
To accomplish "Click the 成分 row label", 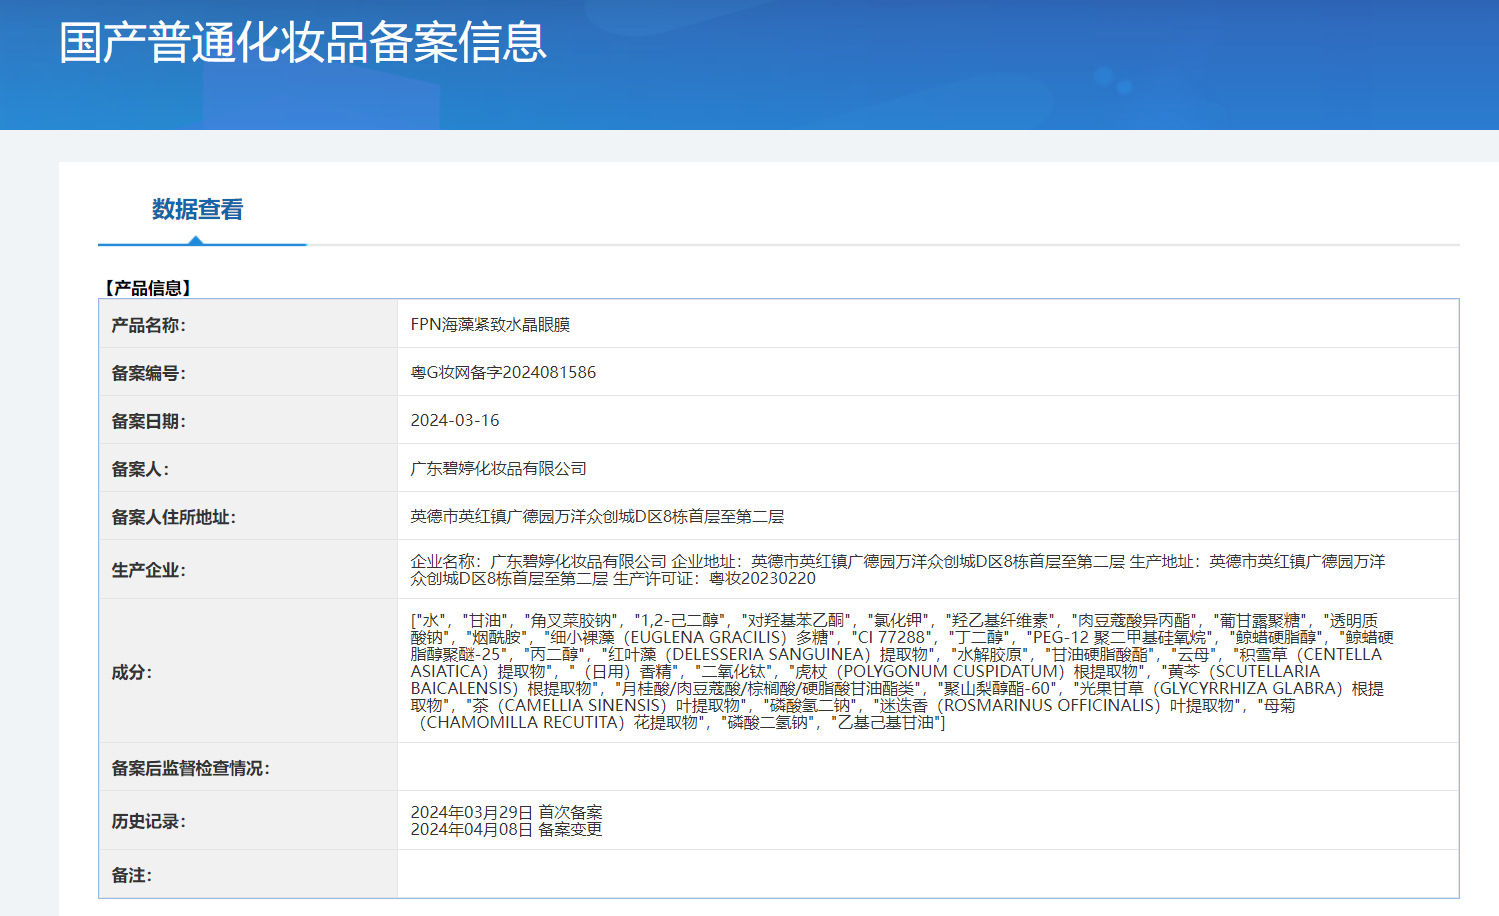I will [x=132, y=672].
